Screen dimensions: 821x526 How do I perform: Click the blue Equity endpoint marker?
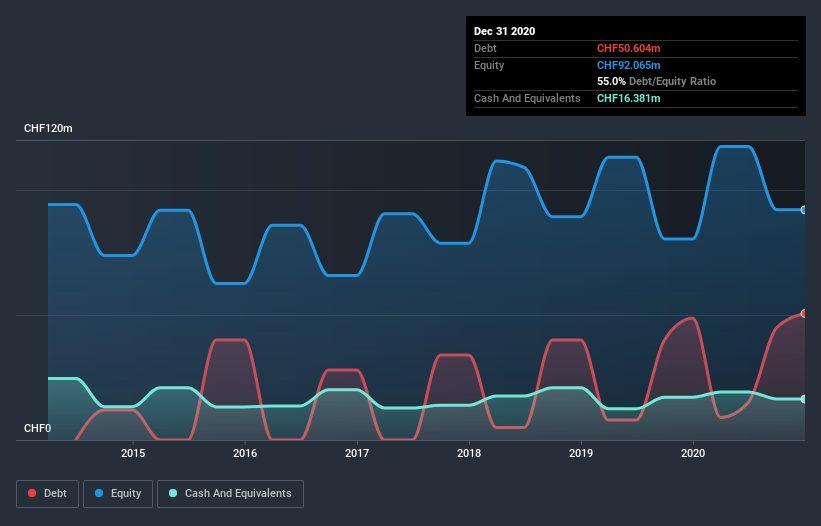[804, 210]
